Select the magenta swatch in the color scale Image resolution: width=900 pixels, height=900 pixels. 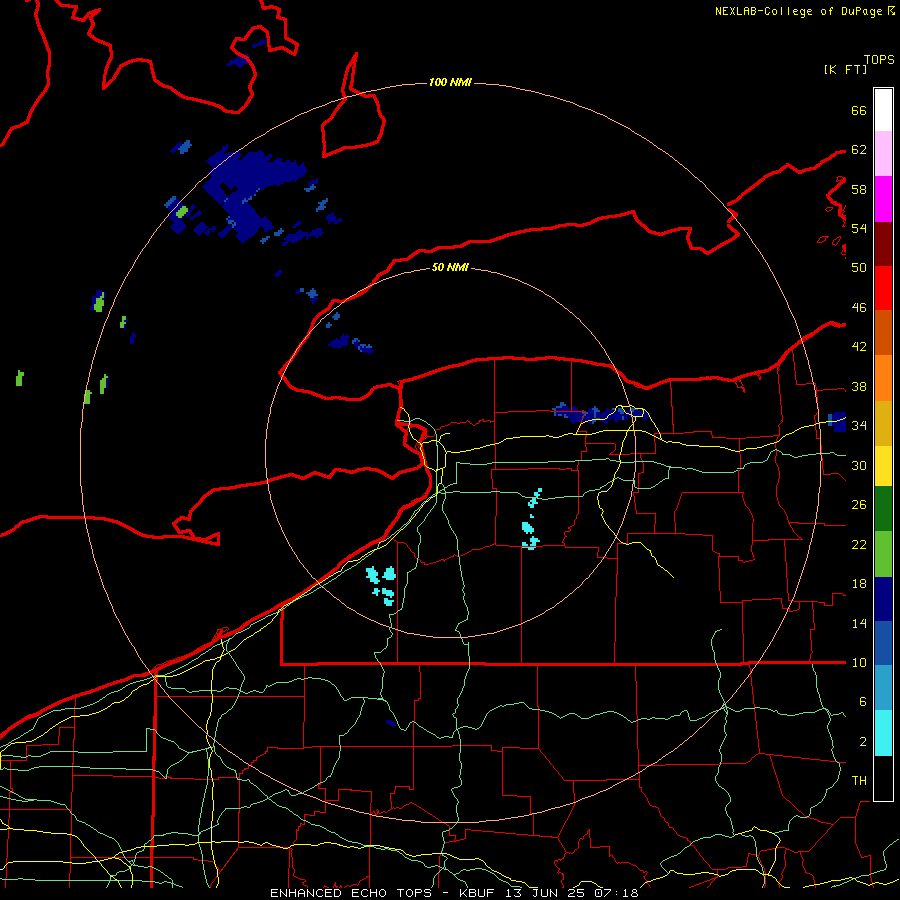coord(883,199)
